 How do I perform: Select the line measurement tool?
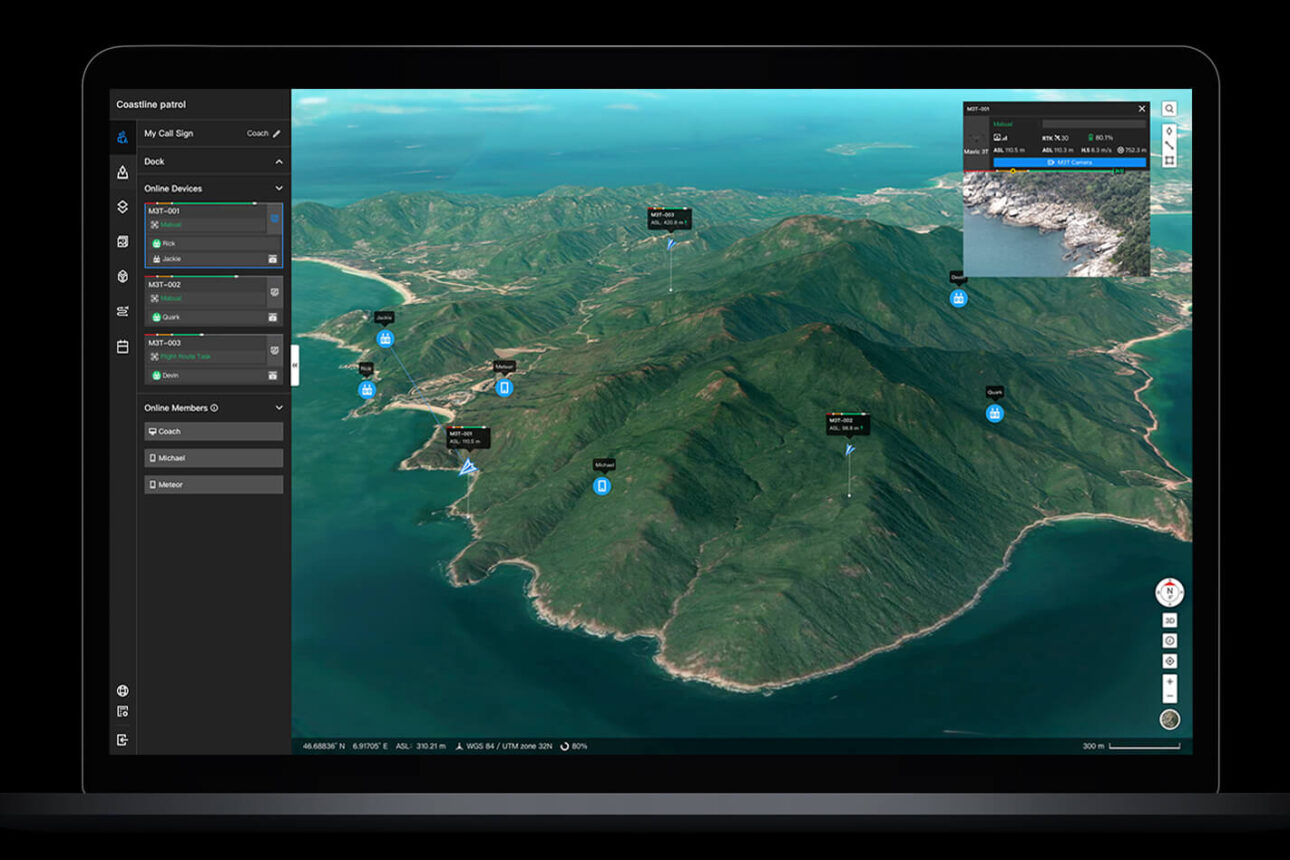coord(1169,144)
